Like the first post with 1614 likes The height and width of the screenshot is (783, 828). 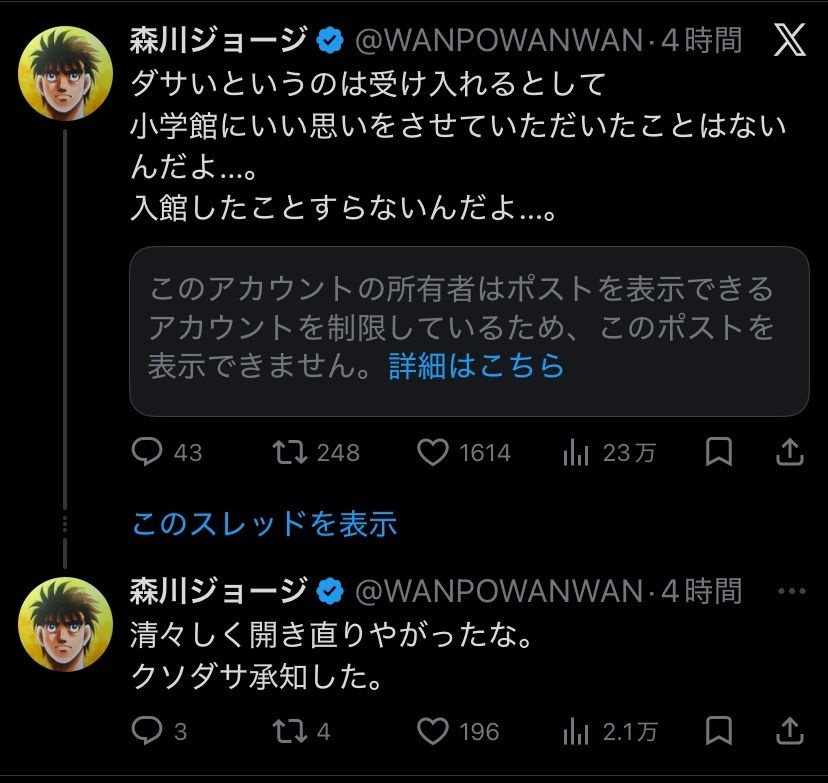pos(432,453)
